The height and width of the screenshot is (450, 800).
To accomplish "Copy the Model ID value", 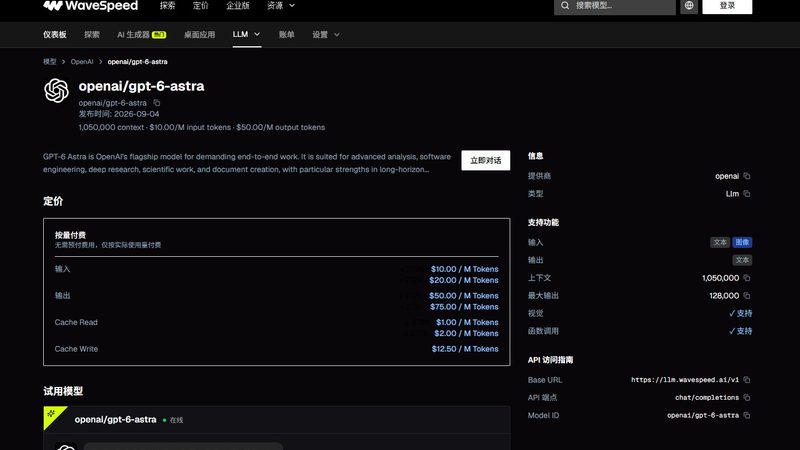I will pos(747,415).
